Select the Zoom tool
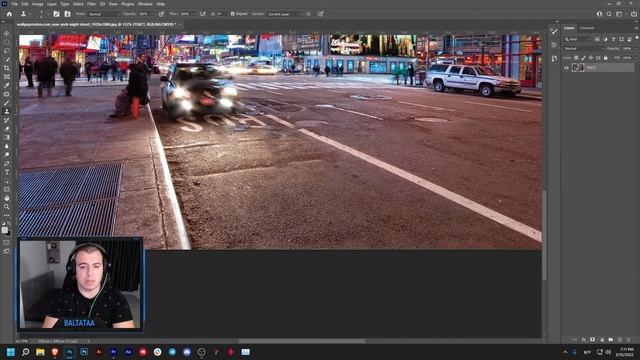 7,207
